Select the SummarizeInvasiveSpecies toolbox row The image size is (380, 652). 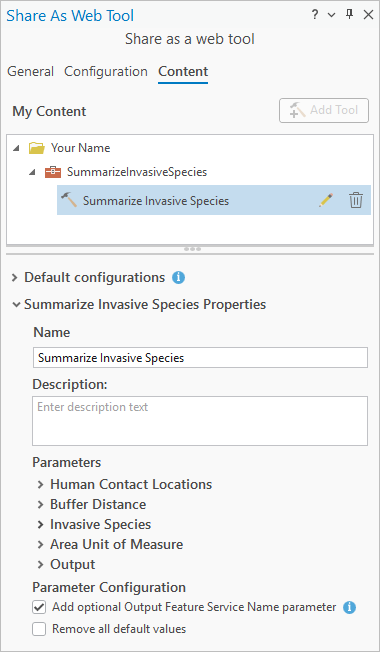coord(137,172)
